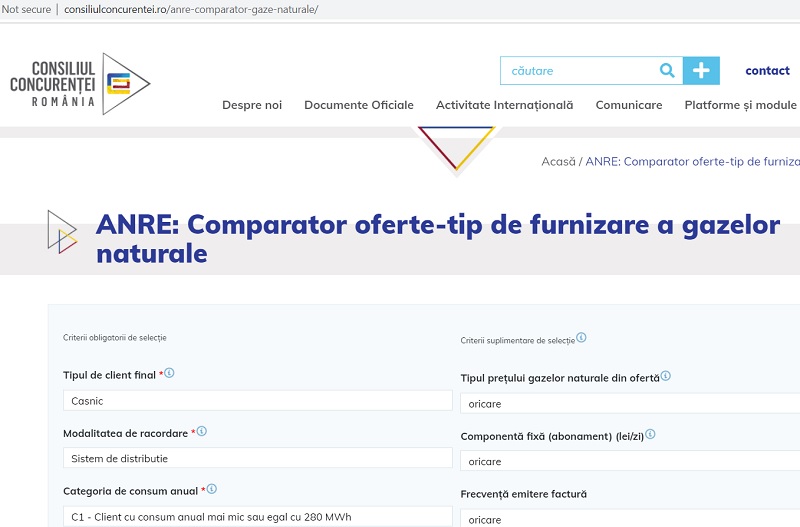The width and height of the screenshot is (800, 527).
Task: Click the Consiliul Concurenței România logo
Action: pyautogui.click(x=80, y=84)
